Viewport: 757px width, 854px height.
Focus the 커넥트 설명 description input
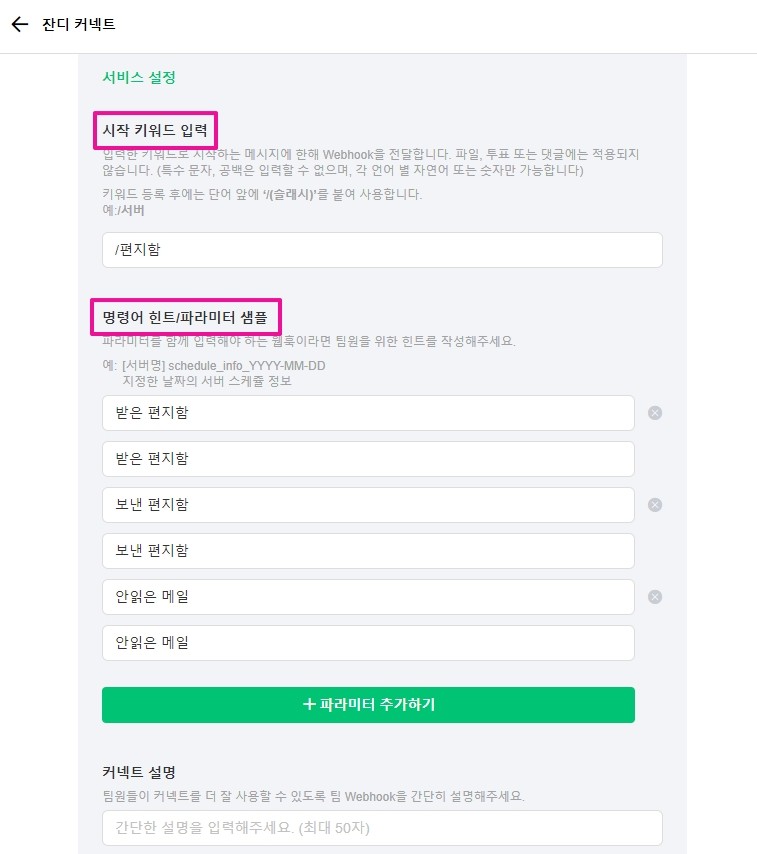pyautogui.click(x=382, y=828)
